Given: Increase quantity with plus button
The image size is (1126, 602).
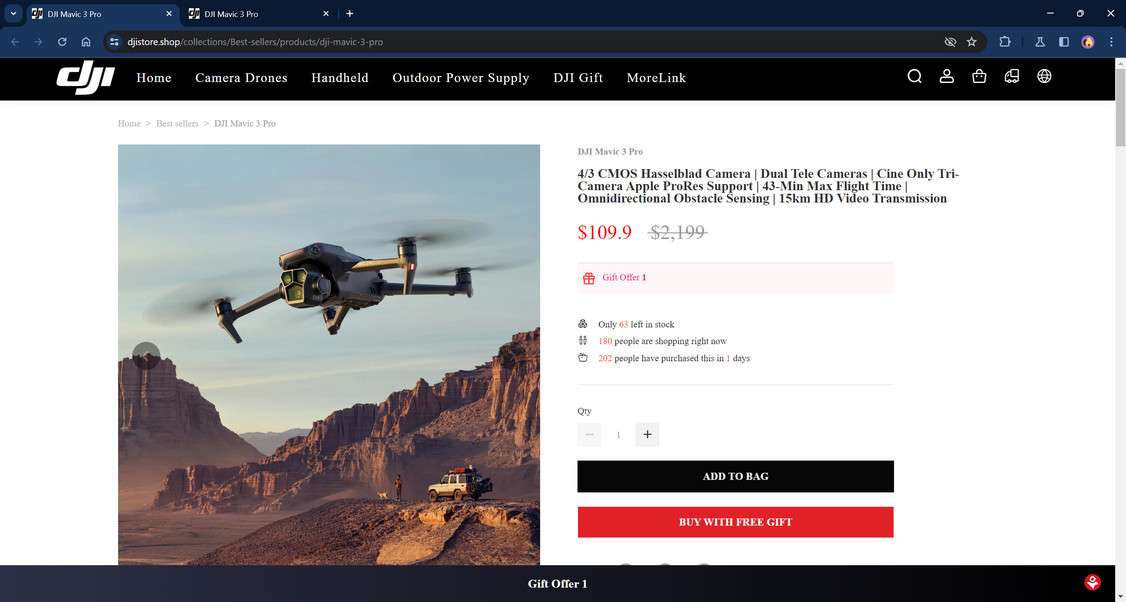Looking at the screenshot, I should (x=647, y=435).
